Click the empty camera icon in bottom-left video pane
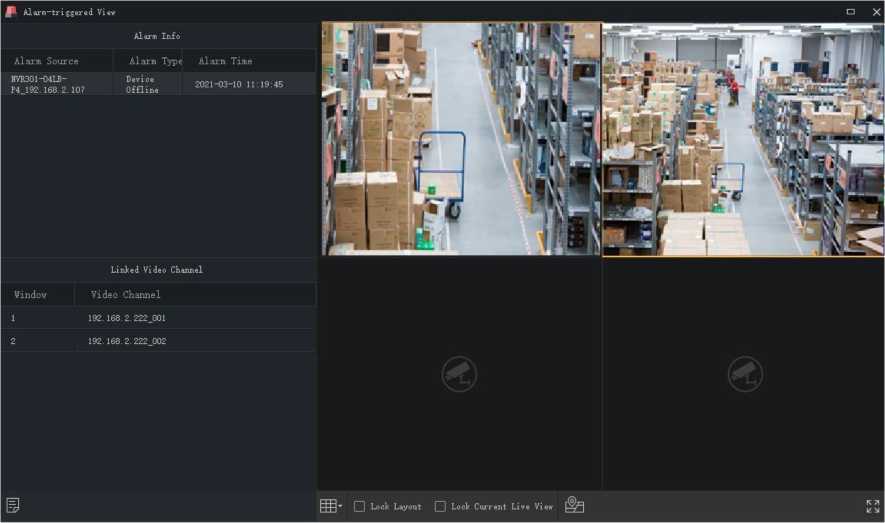Screen dimensions: 885x523 (x=459, y=374)
